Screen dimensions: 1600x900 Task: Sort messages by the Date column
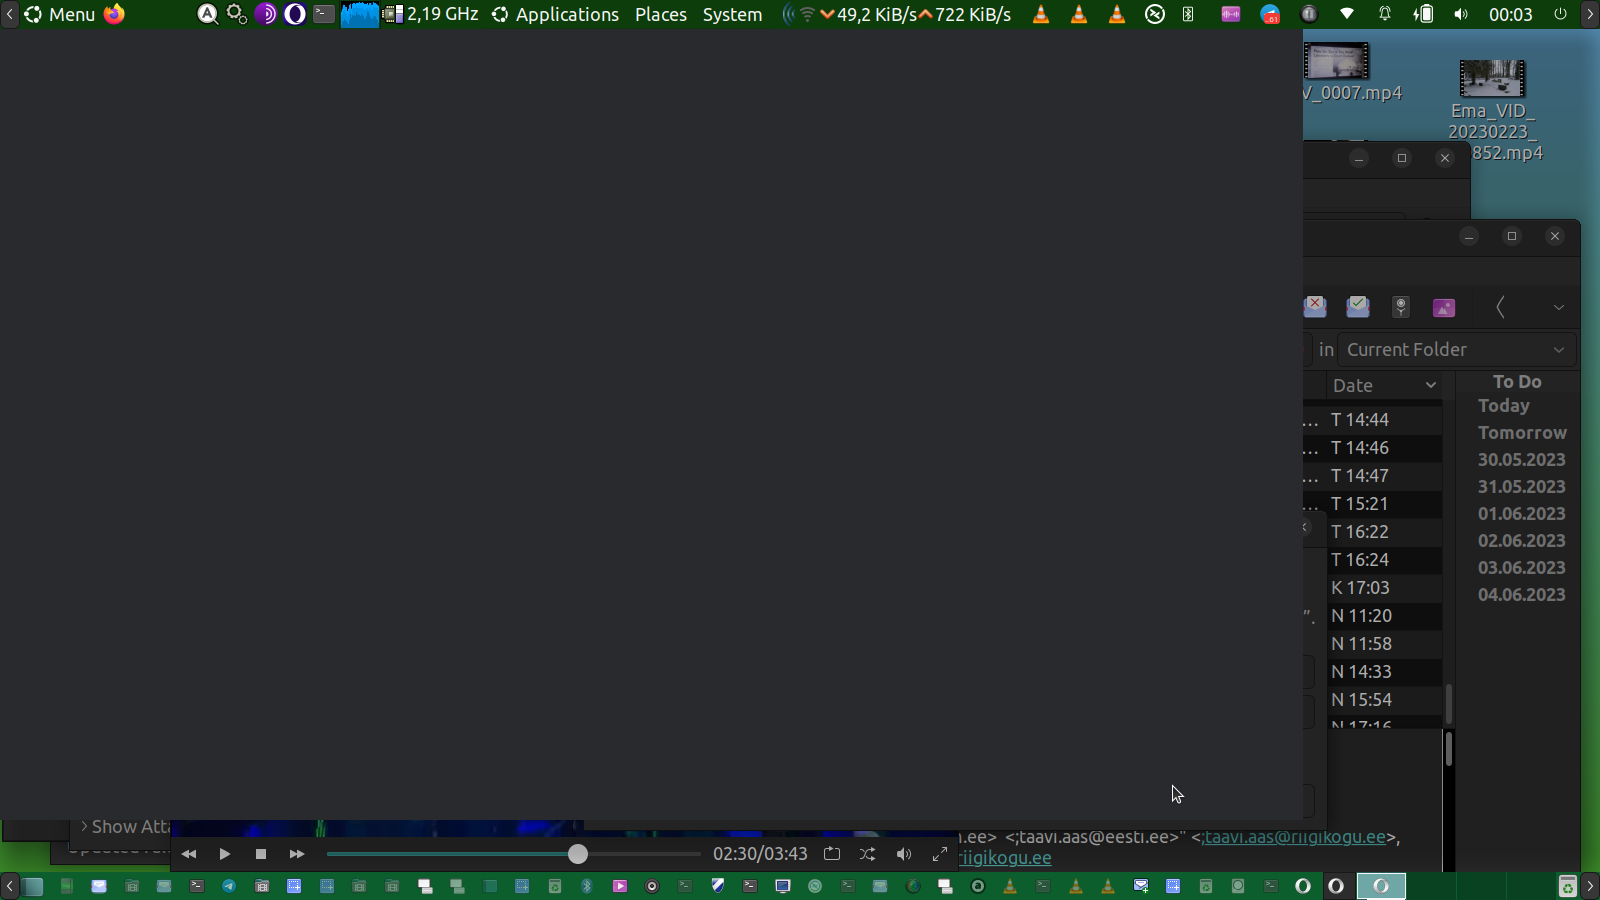[x=1384, y=385]
